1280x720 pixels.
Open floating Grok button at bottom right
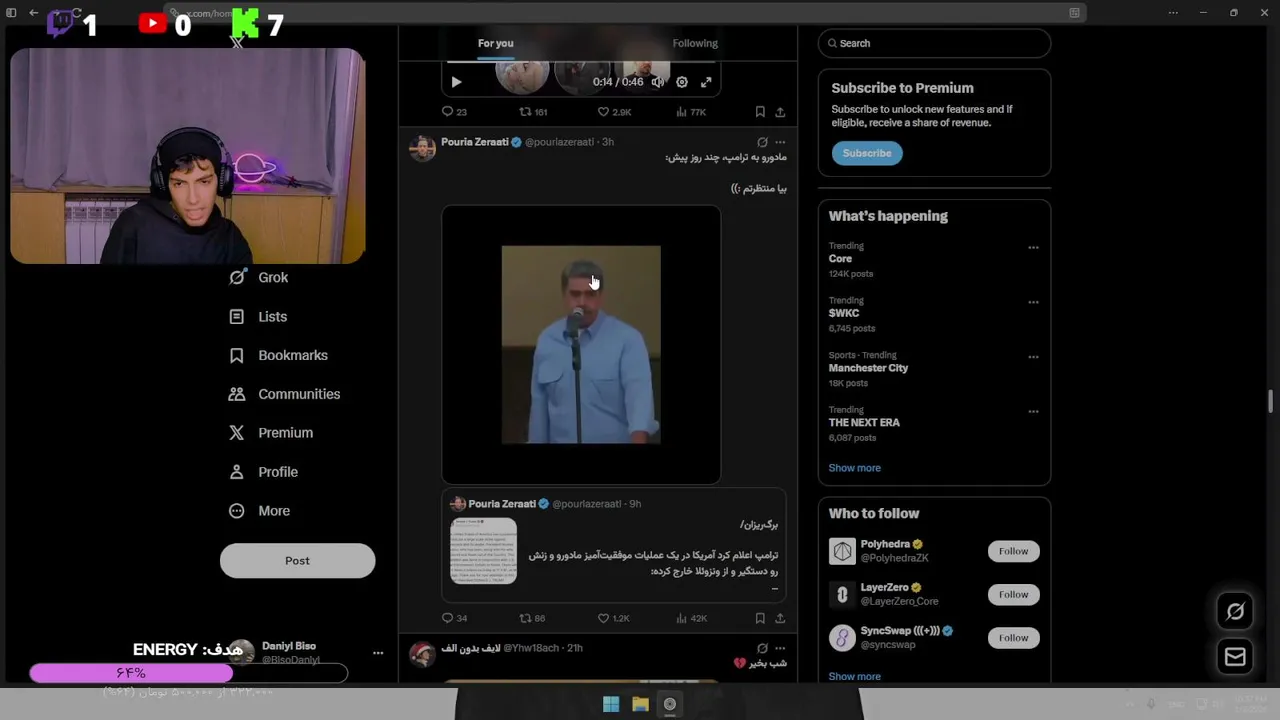tap(1235, 612)
